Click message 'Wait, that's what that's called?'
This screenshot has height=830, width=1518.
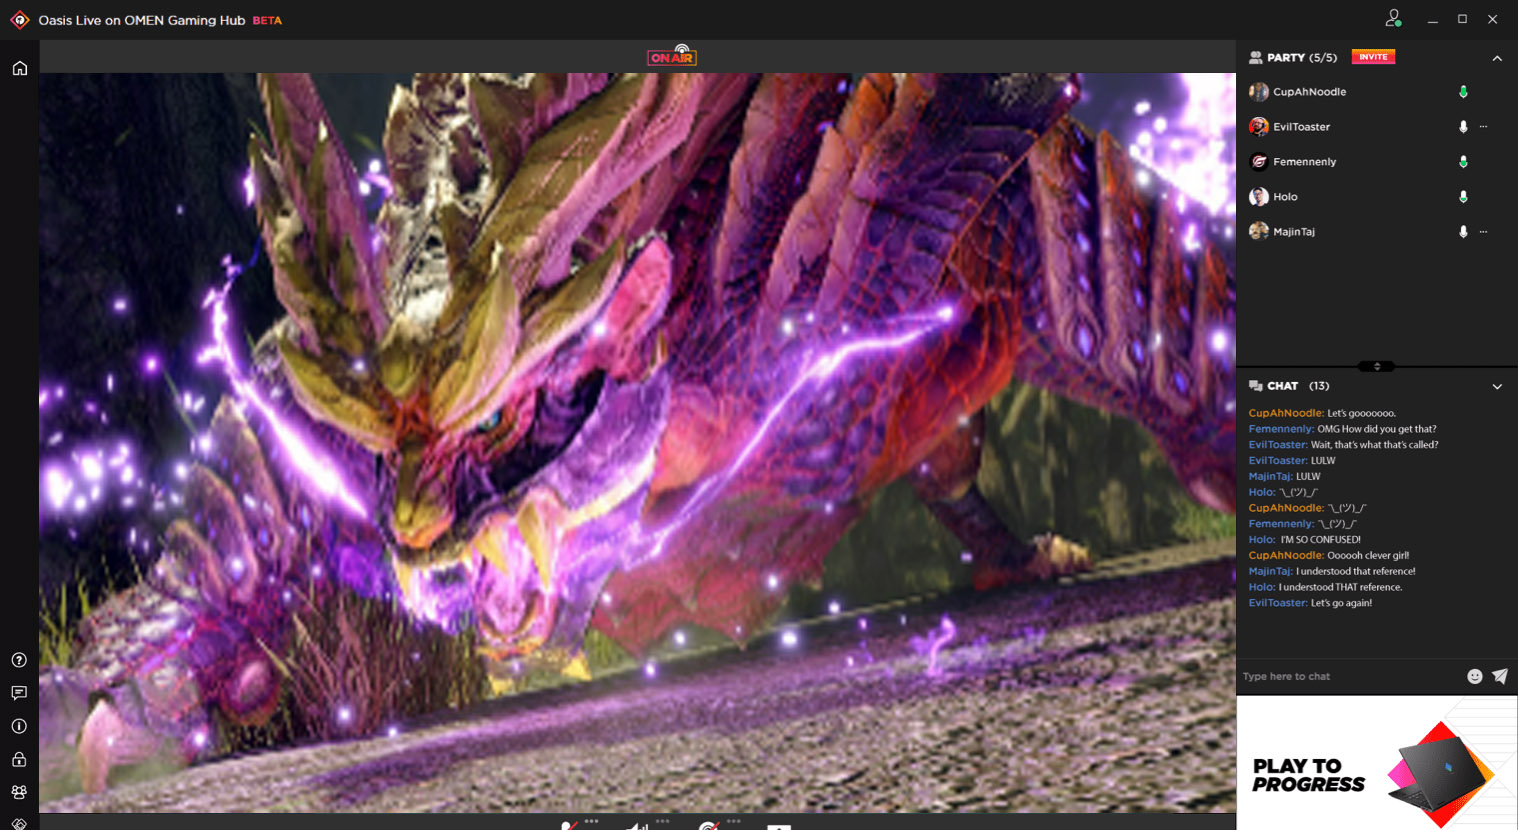click(x=1374, y=445)
